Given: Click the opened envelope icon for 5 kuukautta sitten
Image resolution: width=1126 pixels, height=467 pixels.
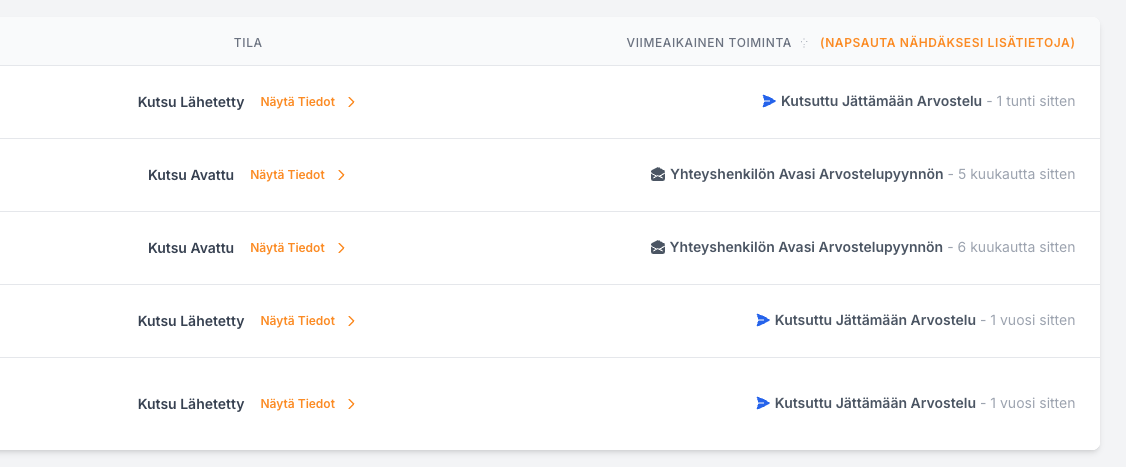Looking at the screenshot, I should point(658,175).
